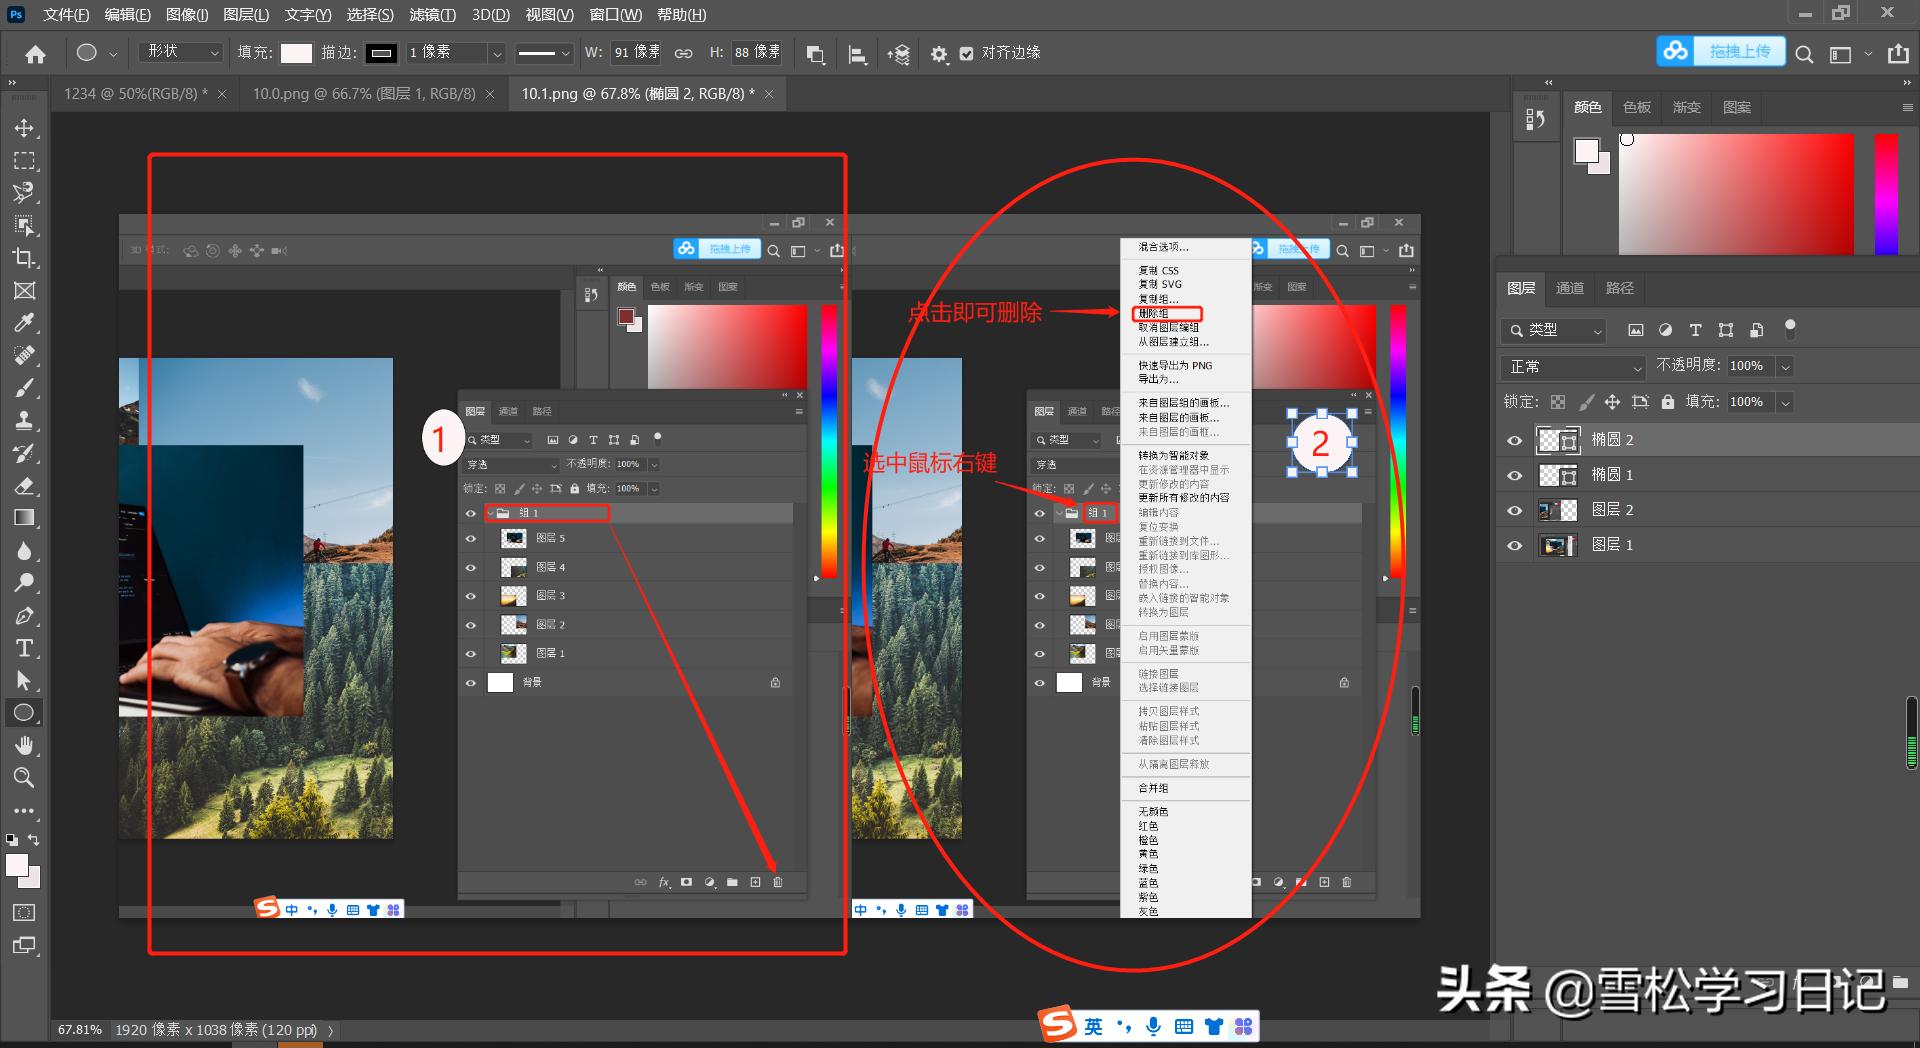Hide the 椭圆 2 layer
The width and height of the screenshot is (1920, 1048).
(x=1514, y=440)
